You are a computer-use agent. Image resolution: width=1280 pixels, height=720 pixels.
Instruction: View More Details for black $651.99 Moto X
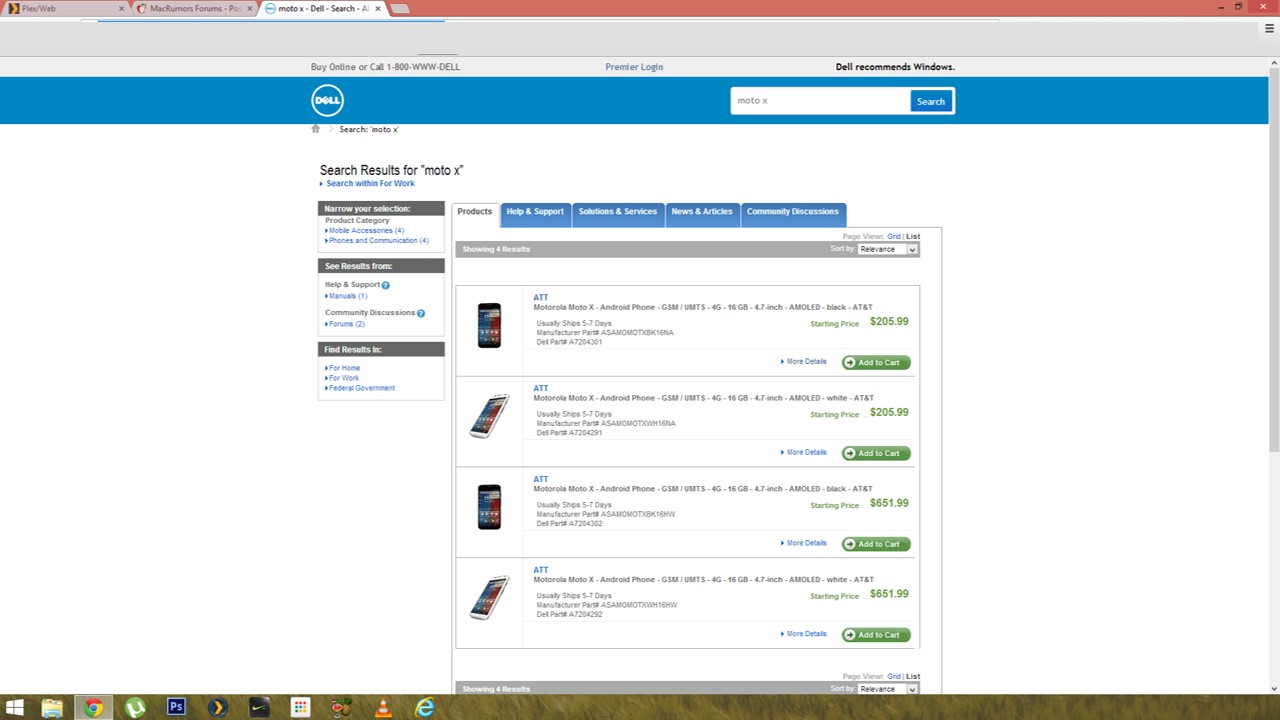click(806, 543)
